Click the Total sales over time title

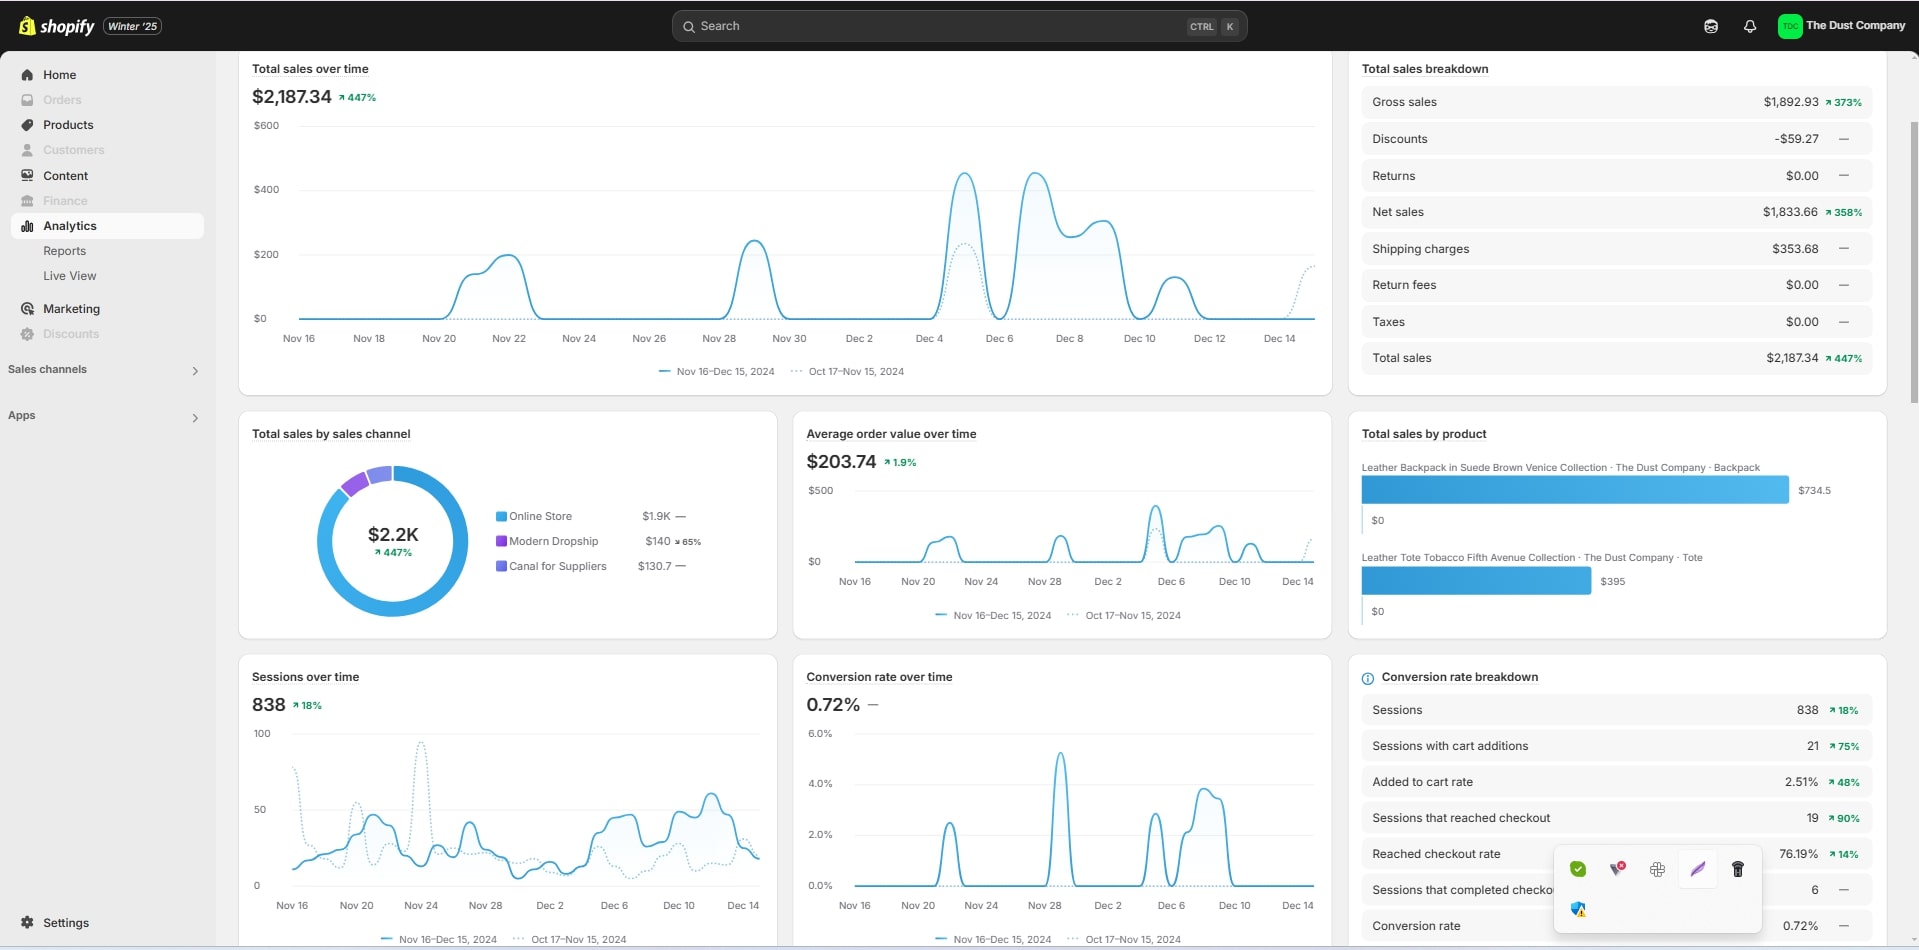click(310, 69)
